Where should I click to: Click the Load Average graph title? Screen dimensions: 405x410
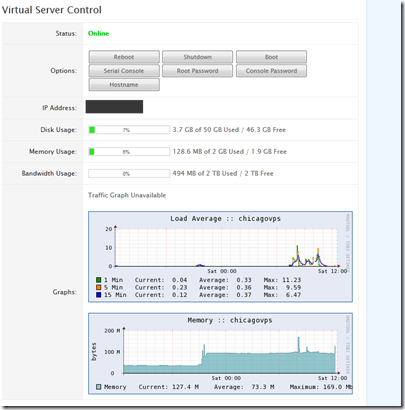click(226, 219)
